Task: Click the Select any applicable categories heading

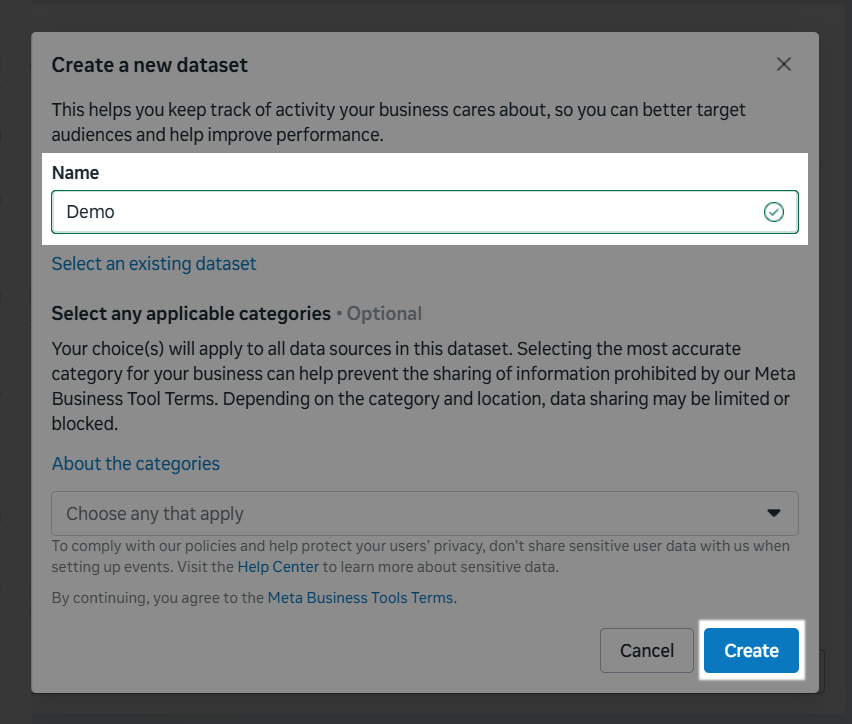Action: (191, 314)
